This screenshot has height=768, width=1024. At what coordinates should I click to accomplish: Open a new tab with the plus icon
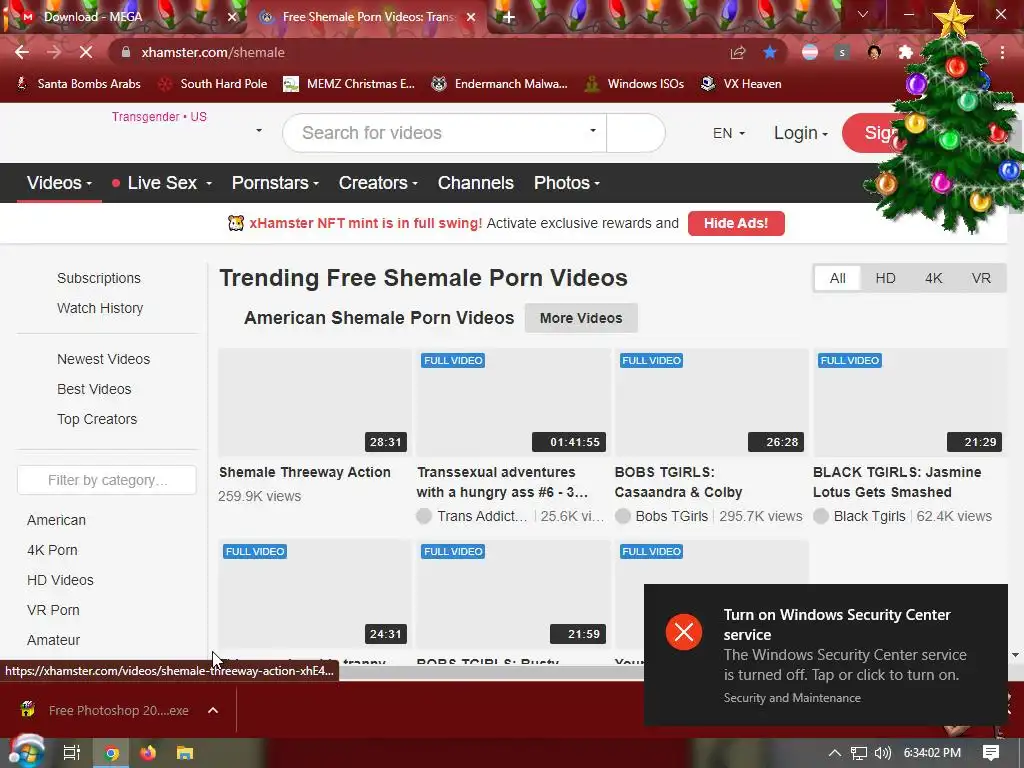pos(509,17)
